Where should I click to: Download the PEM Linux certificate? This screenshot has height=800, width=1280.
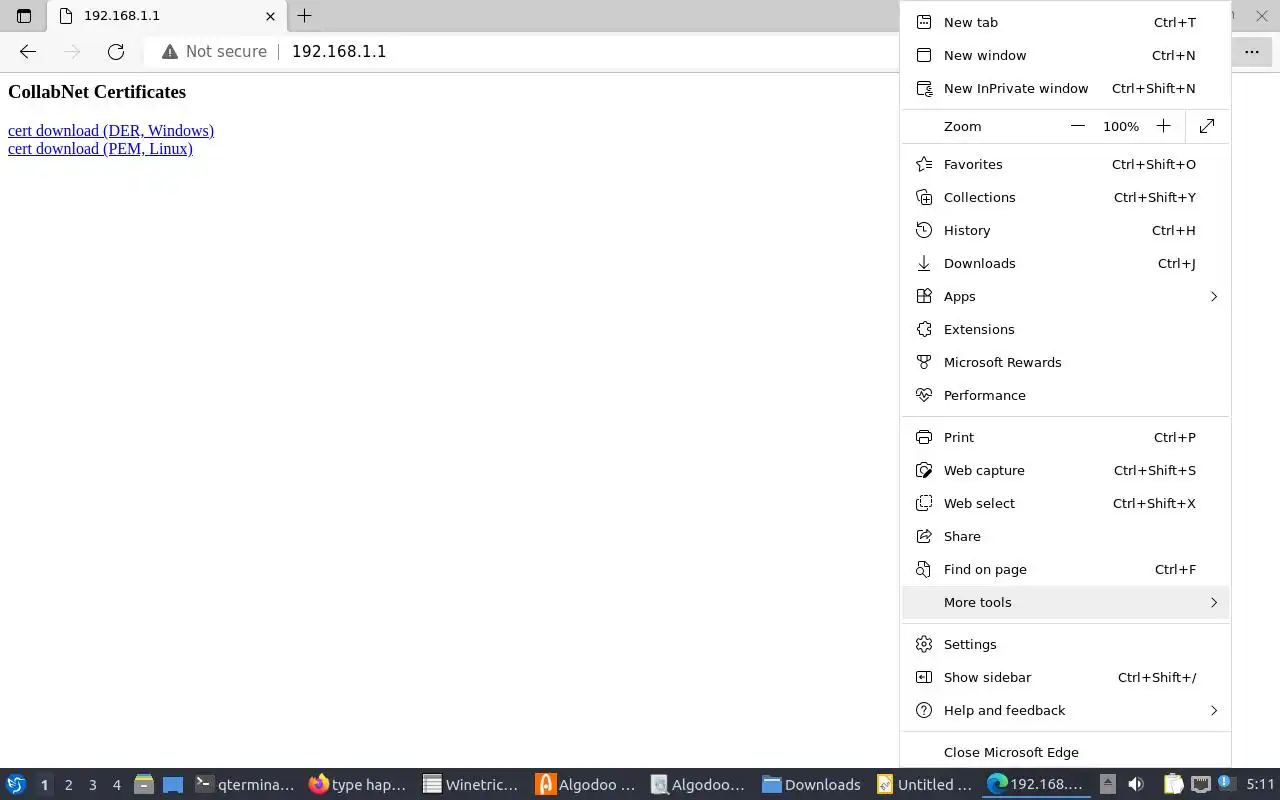pos(100,149)
